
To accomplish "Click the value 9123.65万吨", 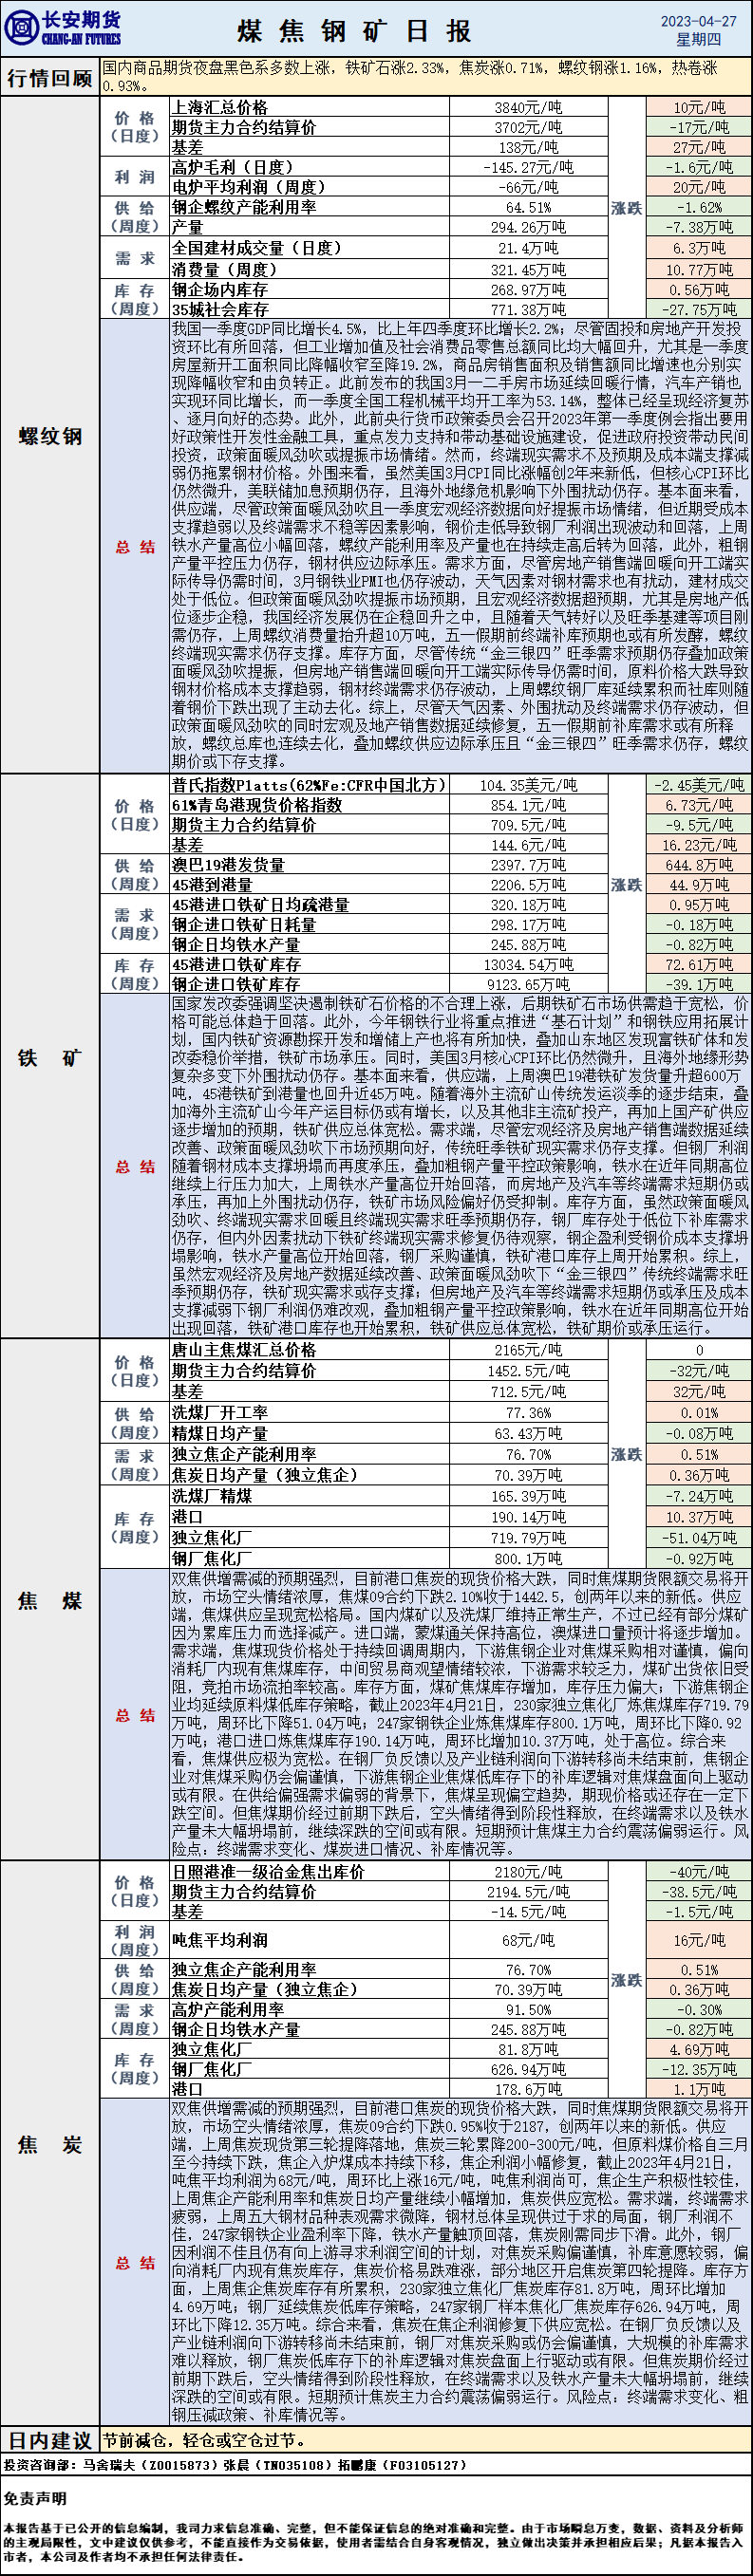I will coord(528,985).
